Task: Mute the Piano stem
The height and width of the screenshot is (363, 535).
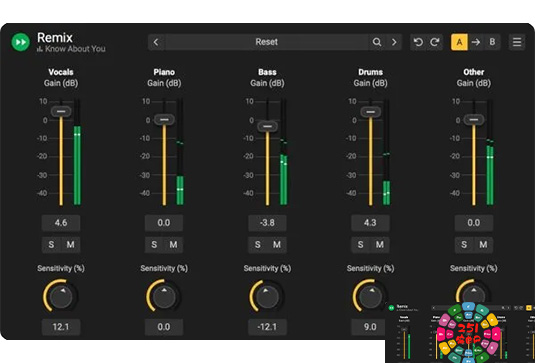Action: (174, 245)
